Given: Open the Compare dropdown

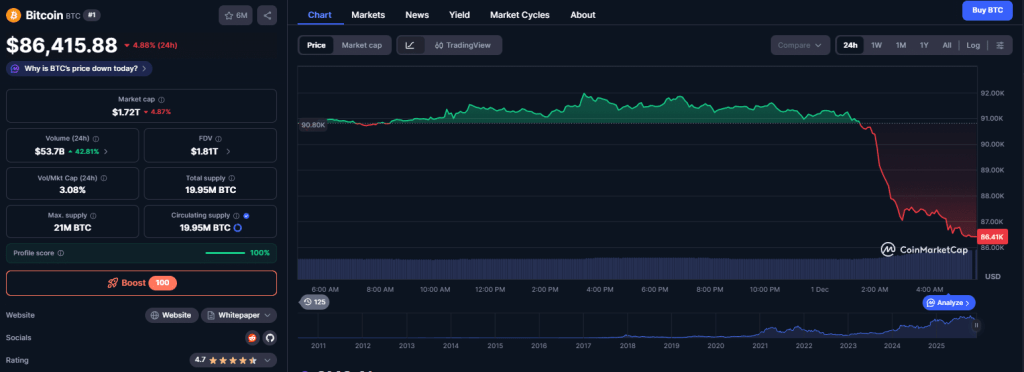Looking at the screenshot, I should point(800,45).
